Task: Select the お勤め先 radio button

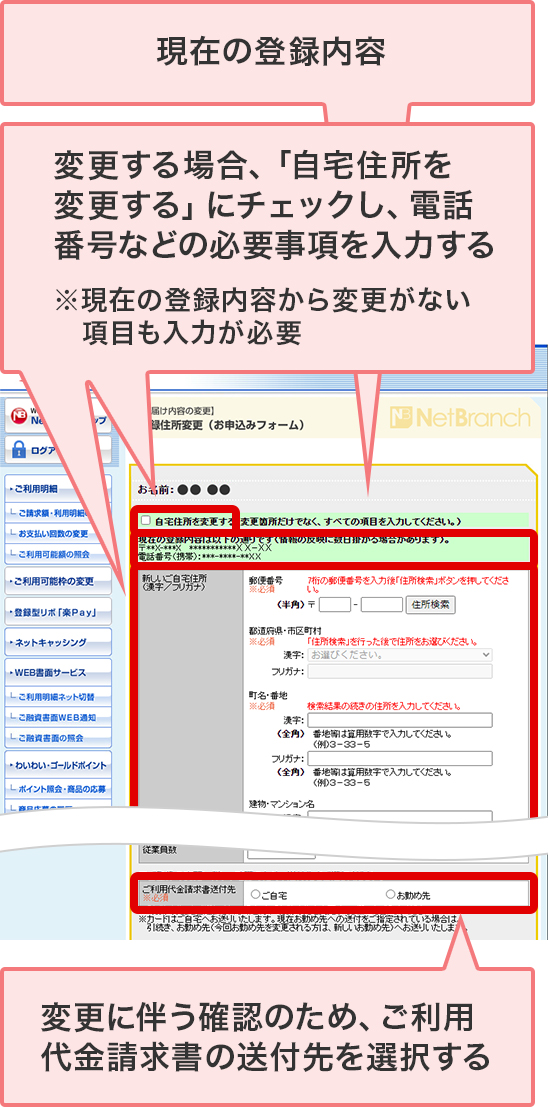Action: pos(390,894)
